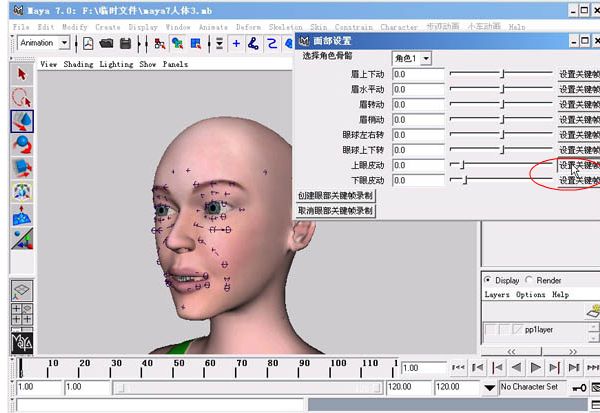Screen dimensions: 600x413
Task: Switch to four view layout
Action: pos(22,314)
